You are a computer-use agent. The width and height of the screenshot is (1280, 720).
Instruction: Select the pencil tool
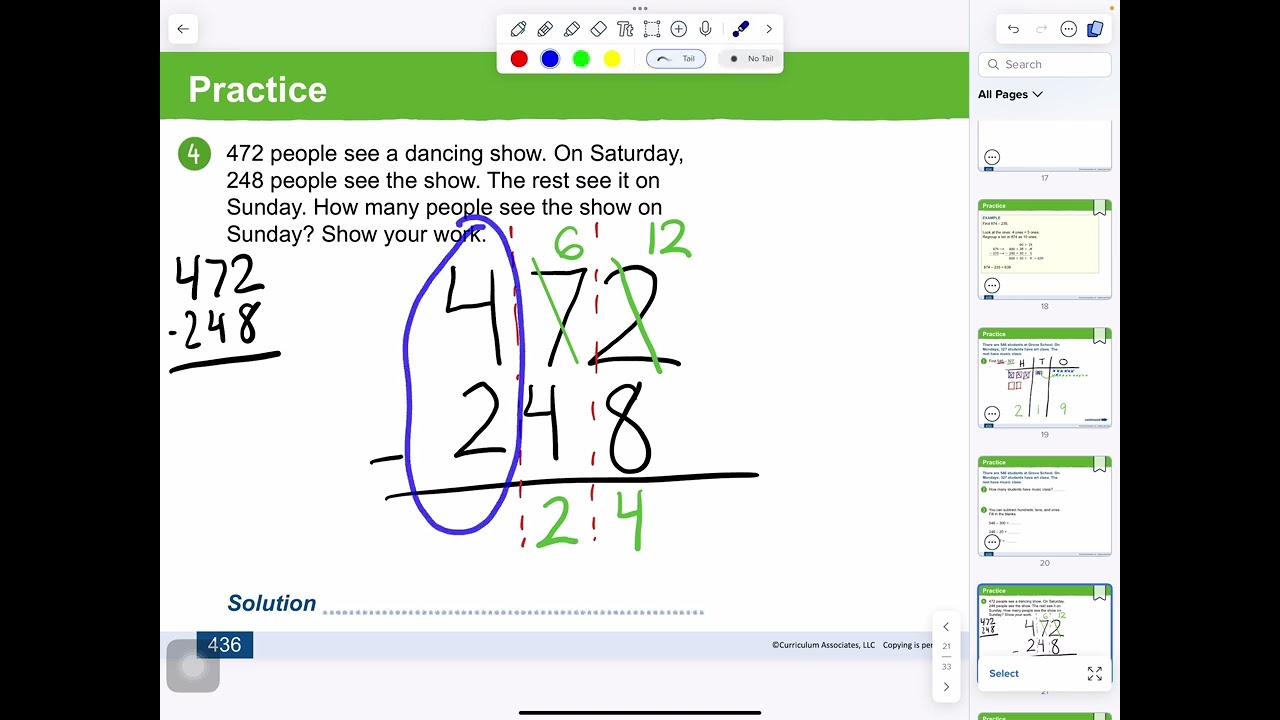(x=545, y=29)
